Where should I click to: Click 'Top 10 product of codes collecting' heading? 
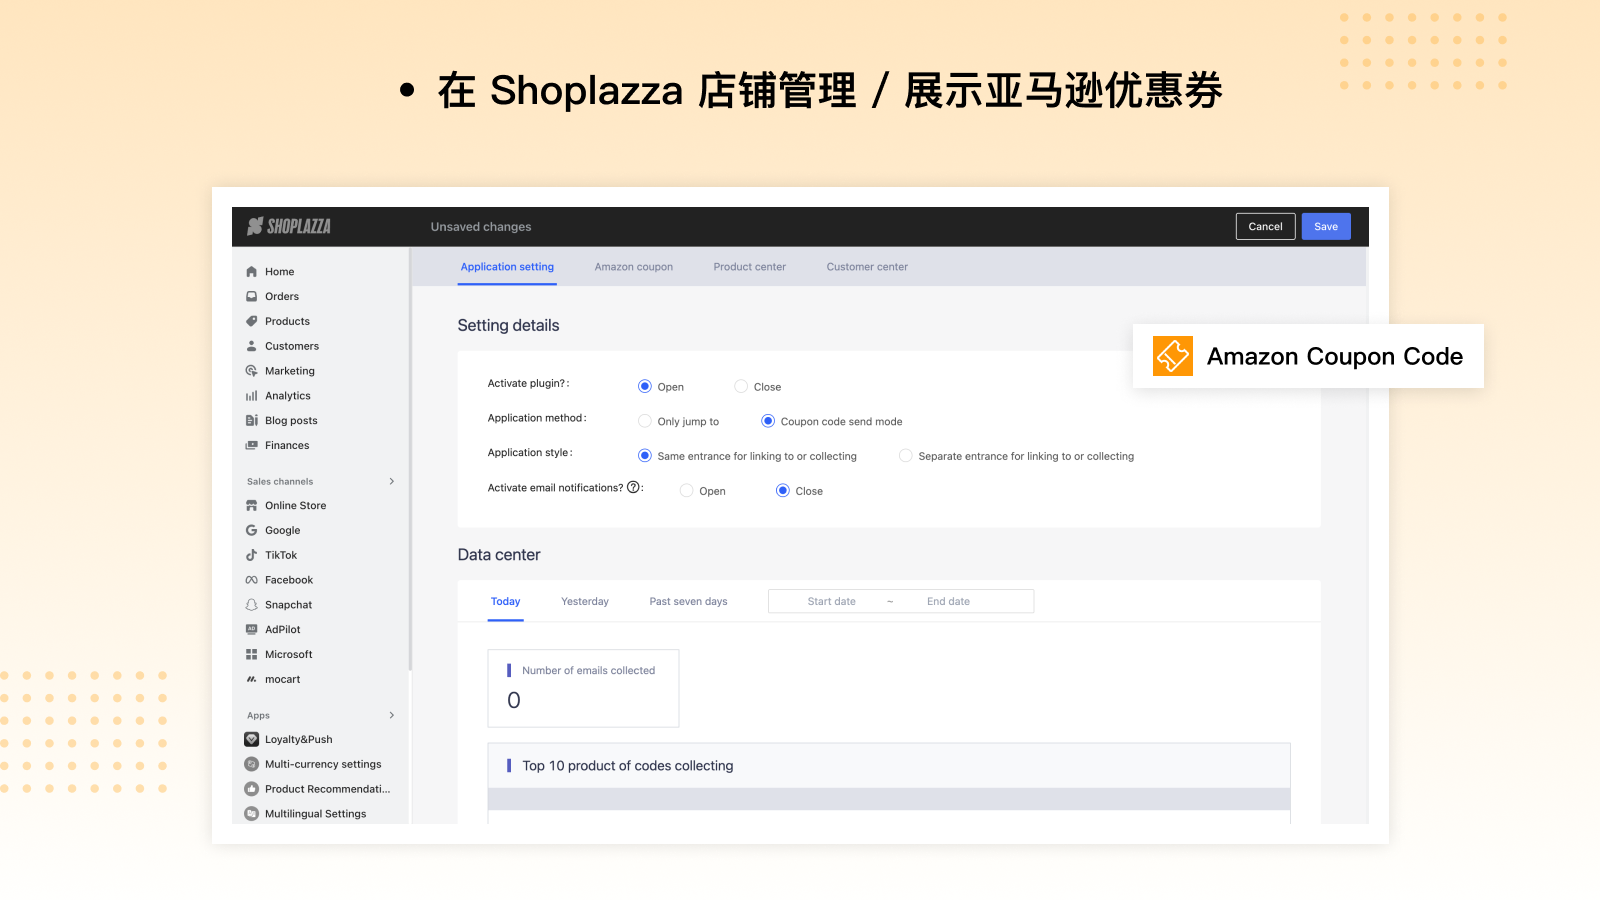tap(628, 766)
